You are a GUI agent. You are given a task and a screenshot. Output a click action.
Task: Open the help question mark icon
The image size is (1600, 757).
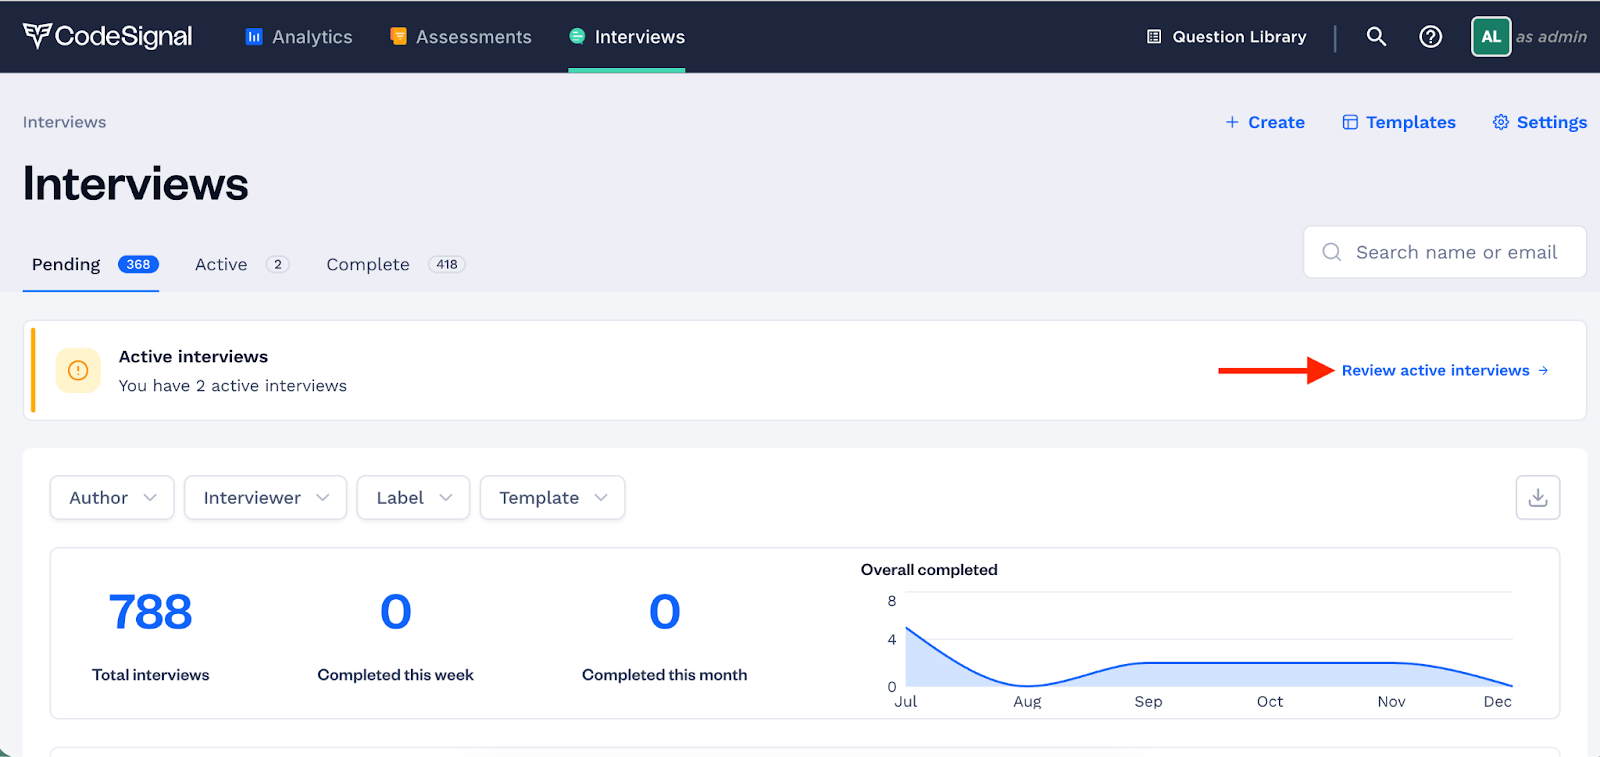1430,37
